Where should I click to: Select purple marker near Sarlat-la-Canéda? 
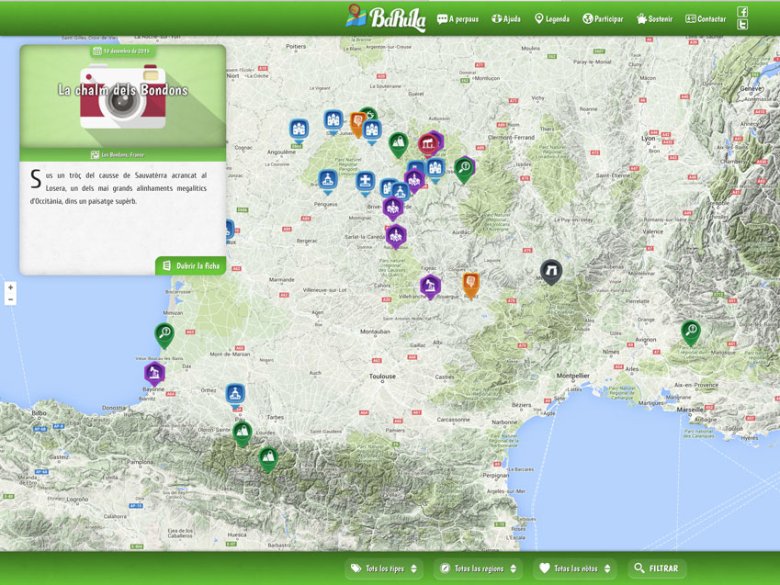coord(396,237)
